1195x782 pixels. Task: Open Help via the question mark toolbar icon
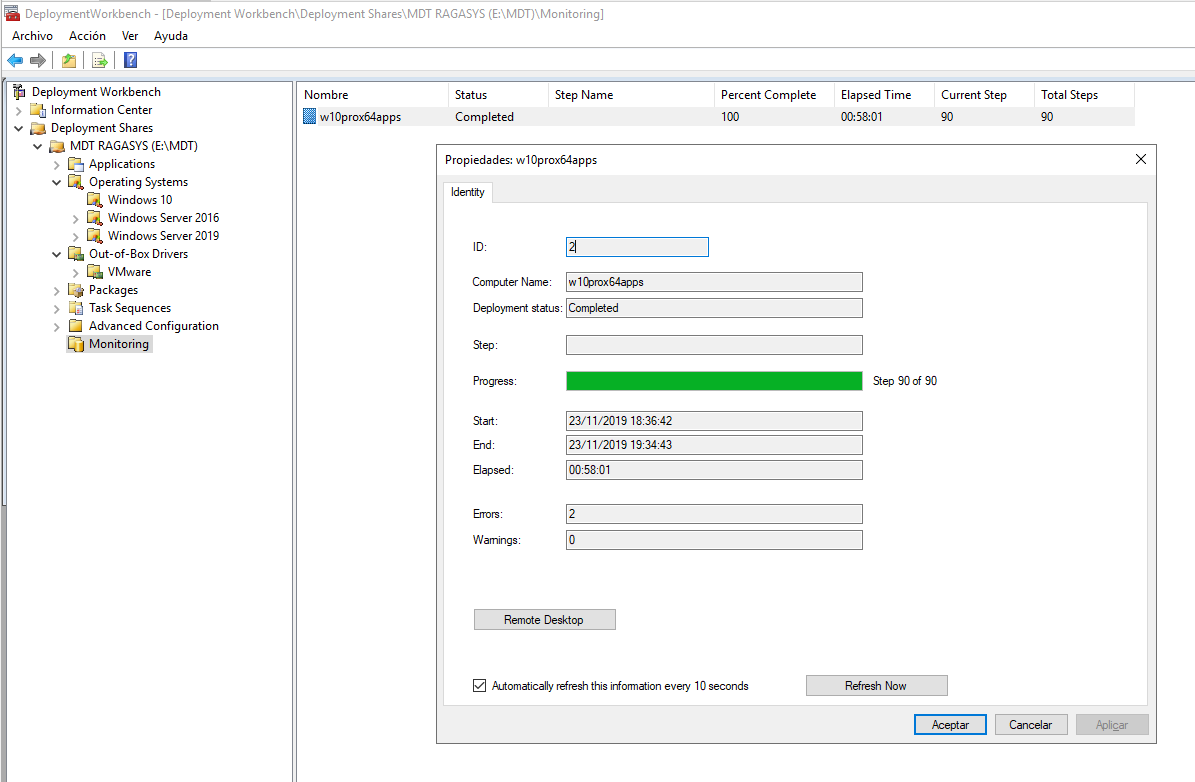point(130,60)
